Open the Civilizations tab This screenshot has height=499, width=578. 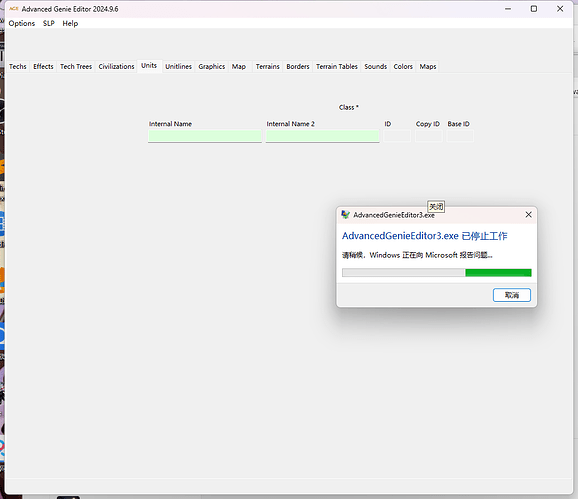(116, 67)
